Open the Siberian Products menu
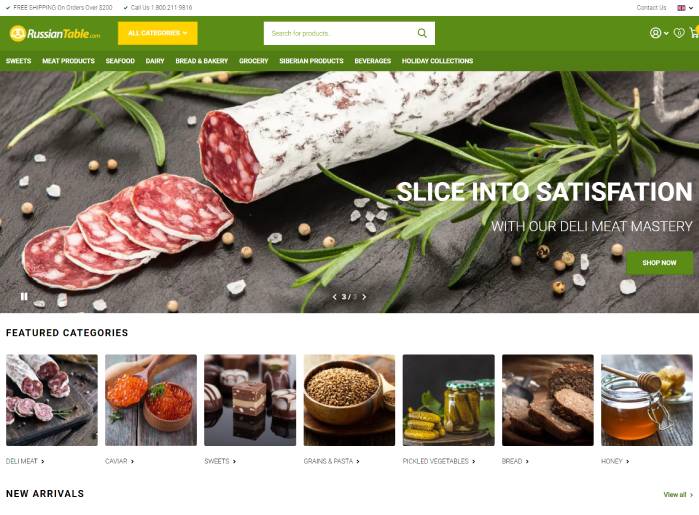This screenshot has height=515, width=699. click(311, 61)
